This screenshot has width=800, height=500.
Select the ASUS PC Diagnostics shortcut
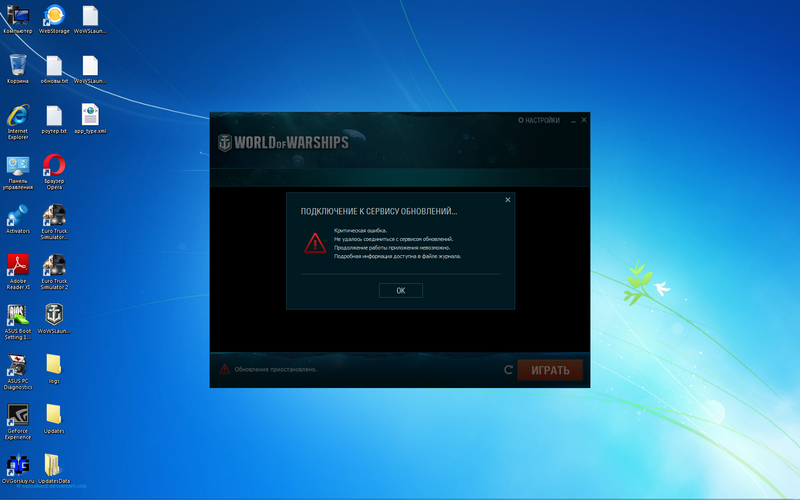click(18, 372)
